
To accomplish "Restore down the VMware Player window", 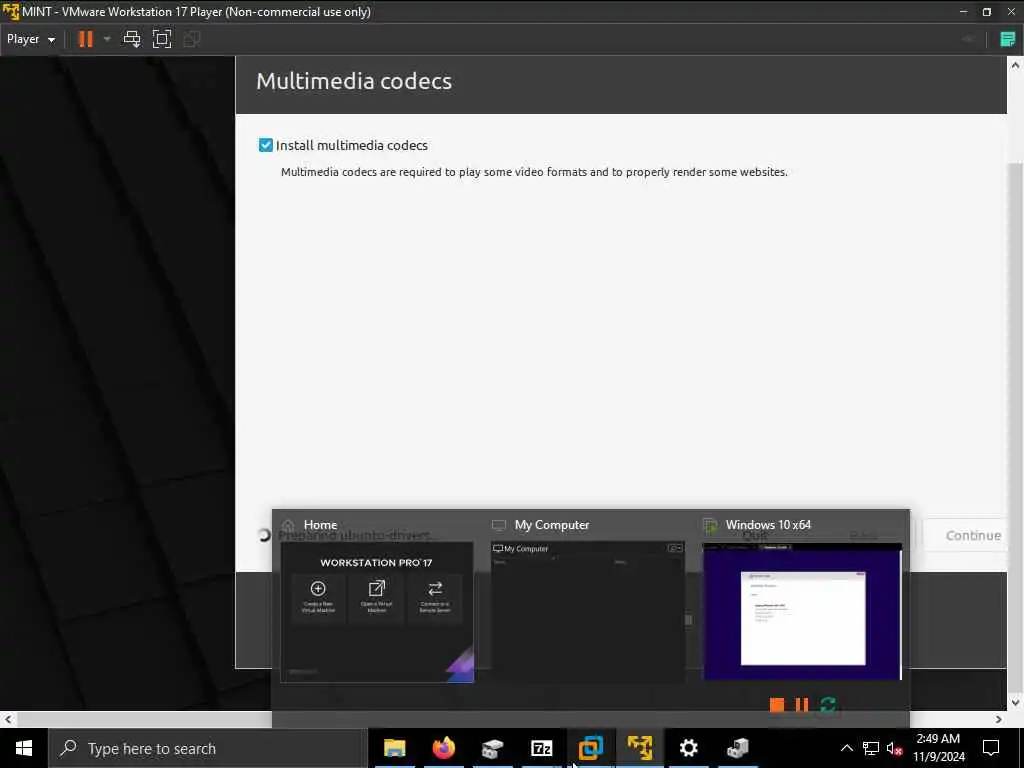I will pos(987,12).
